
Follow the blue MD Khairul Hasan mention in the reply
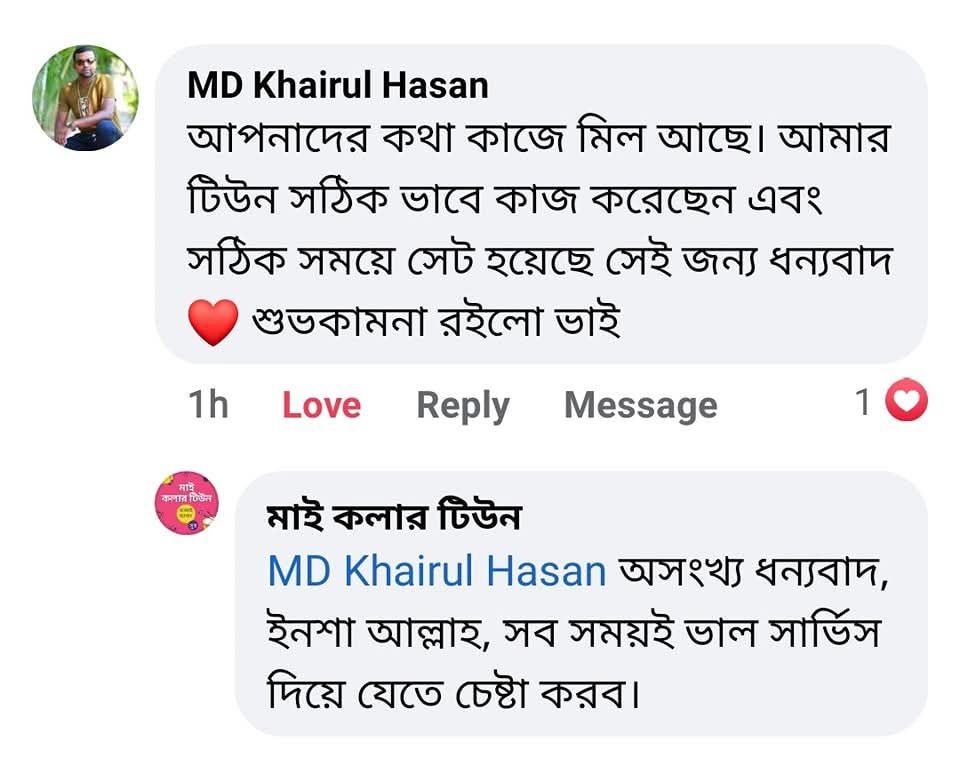437,571
